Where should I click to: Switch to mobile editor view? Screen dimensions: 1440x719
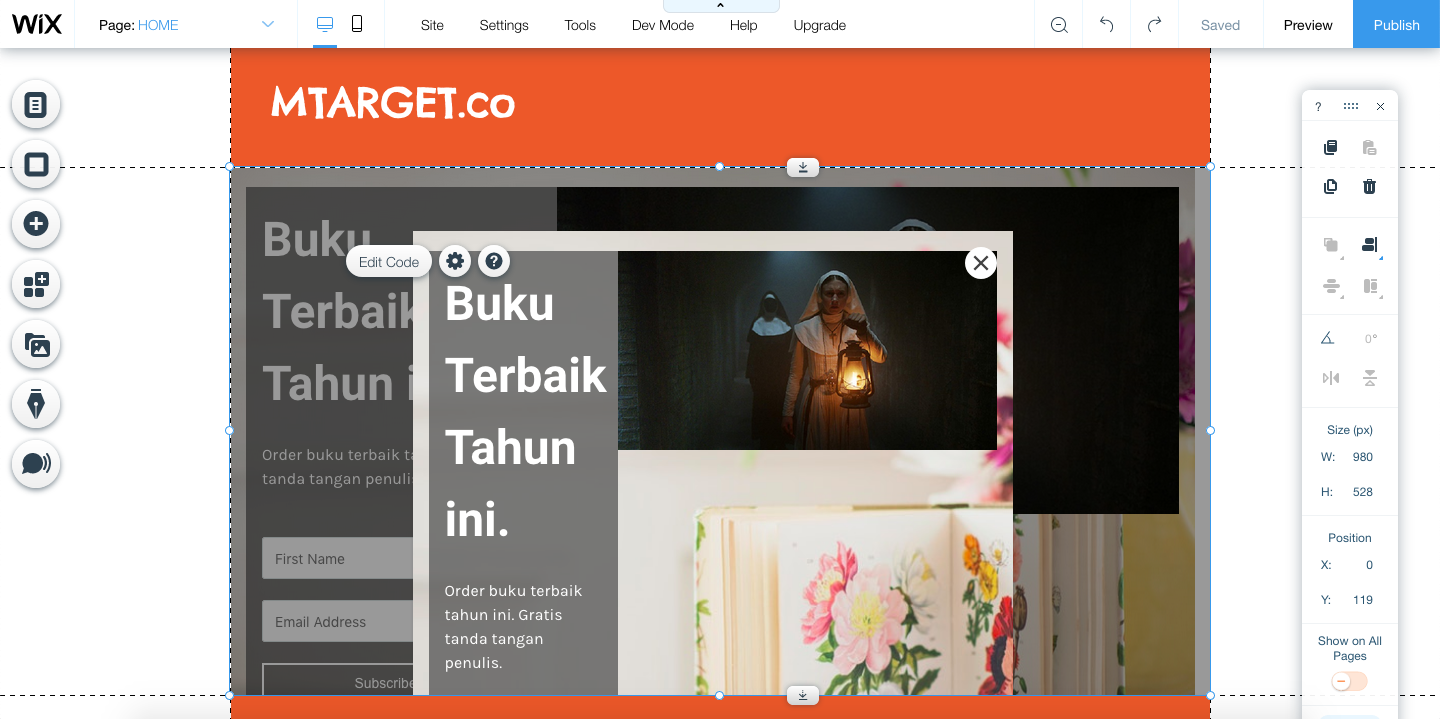[357, 24]
